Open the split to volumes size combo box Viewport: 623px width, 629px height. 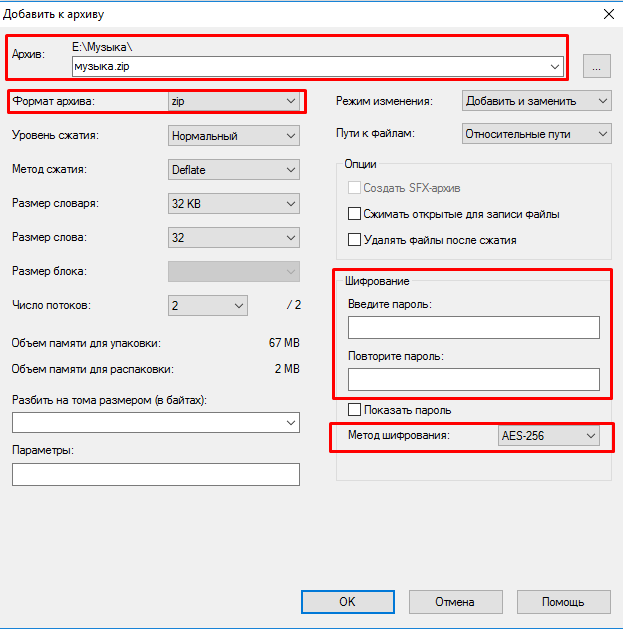[156, 423]
